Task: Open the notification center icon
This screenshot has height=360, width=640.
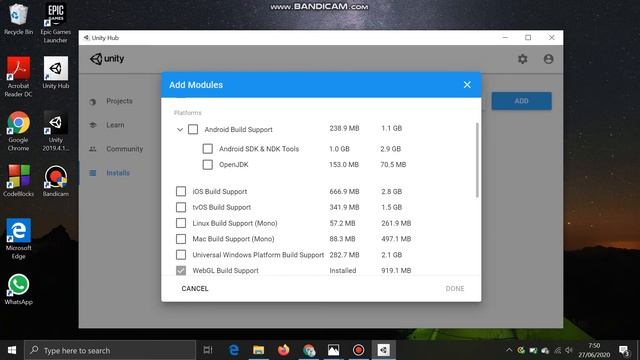Action: point(624,350)
